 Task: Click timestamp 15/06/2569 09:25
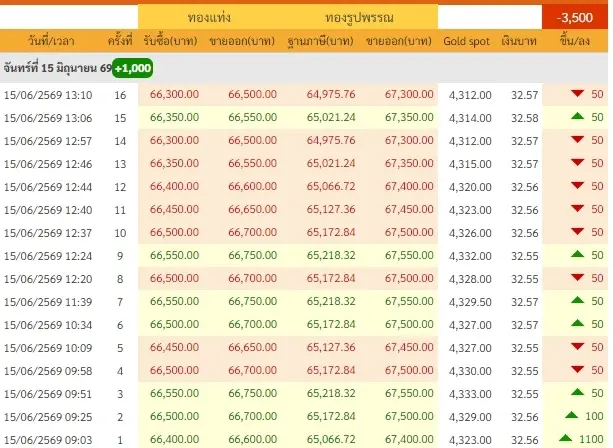pos(48,417)
